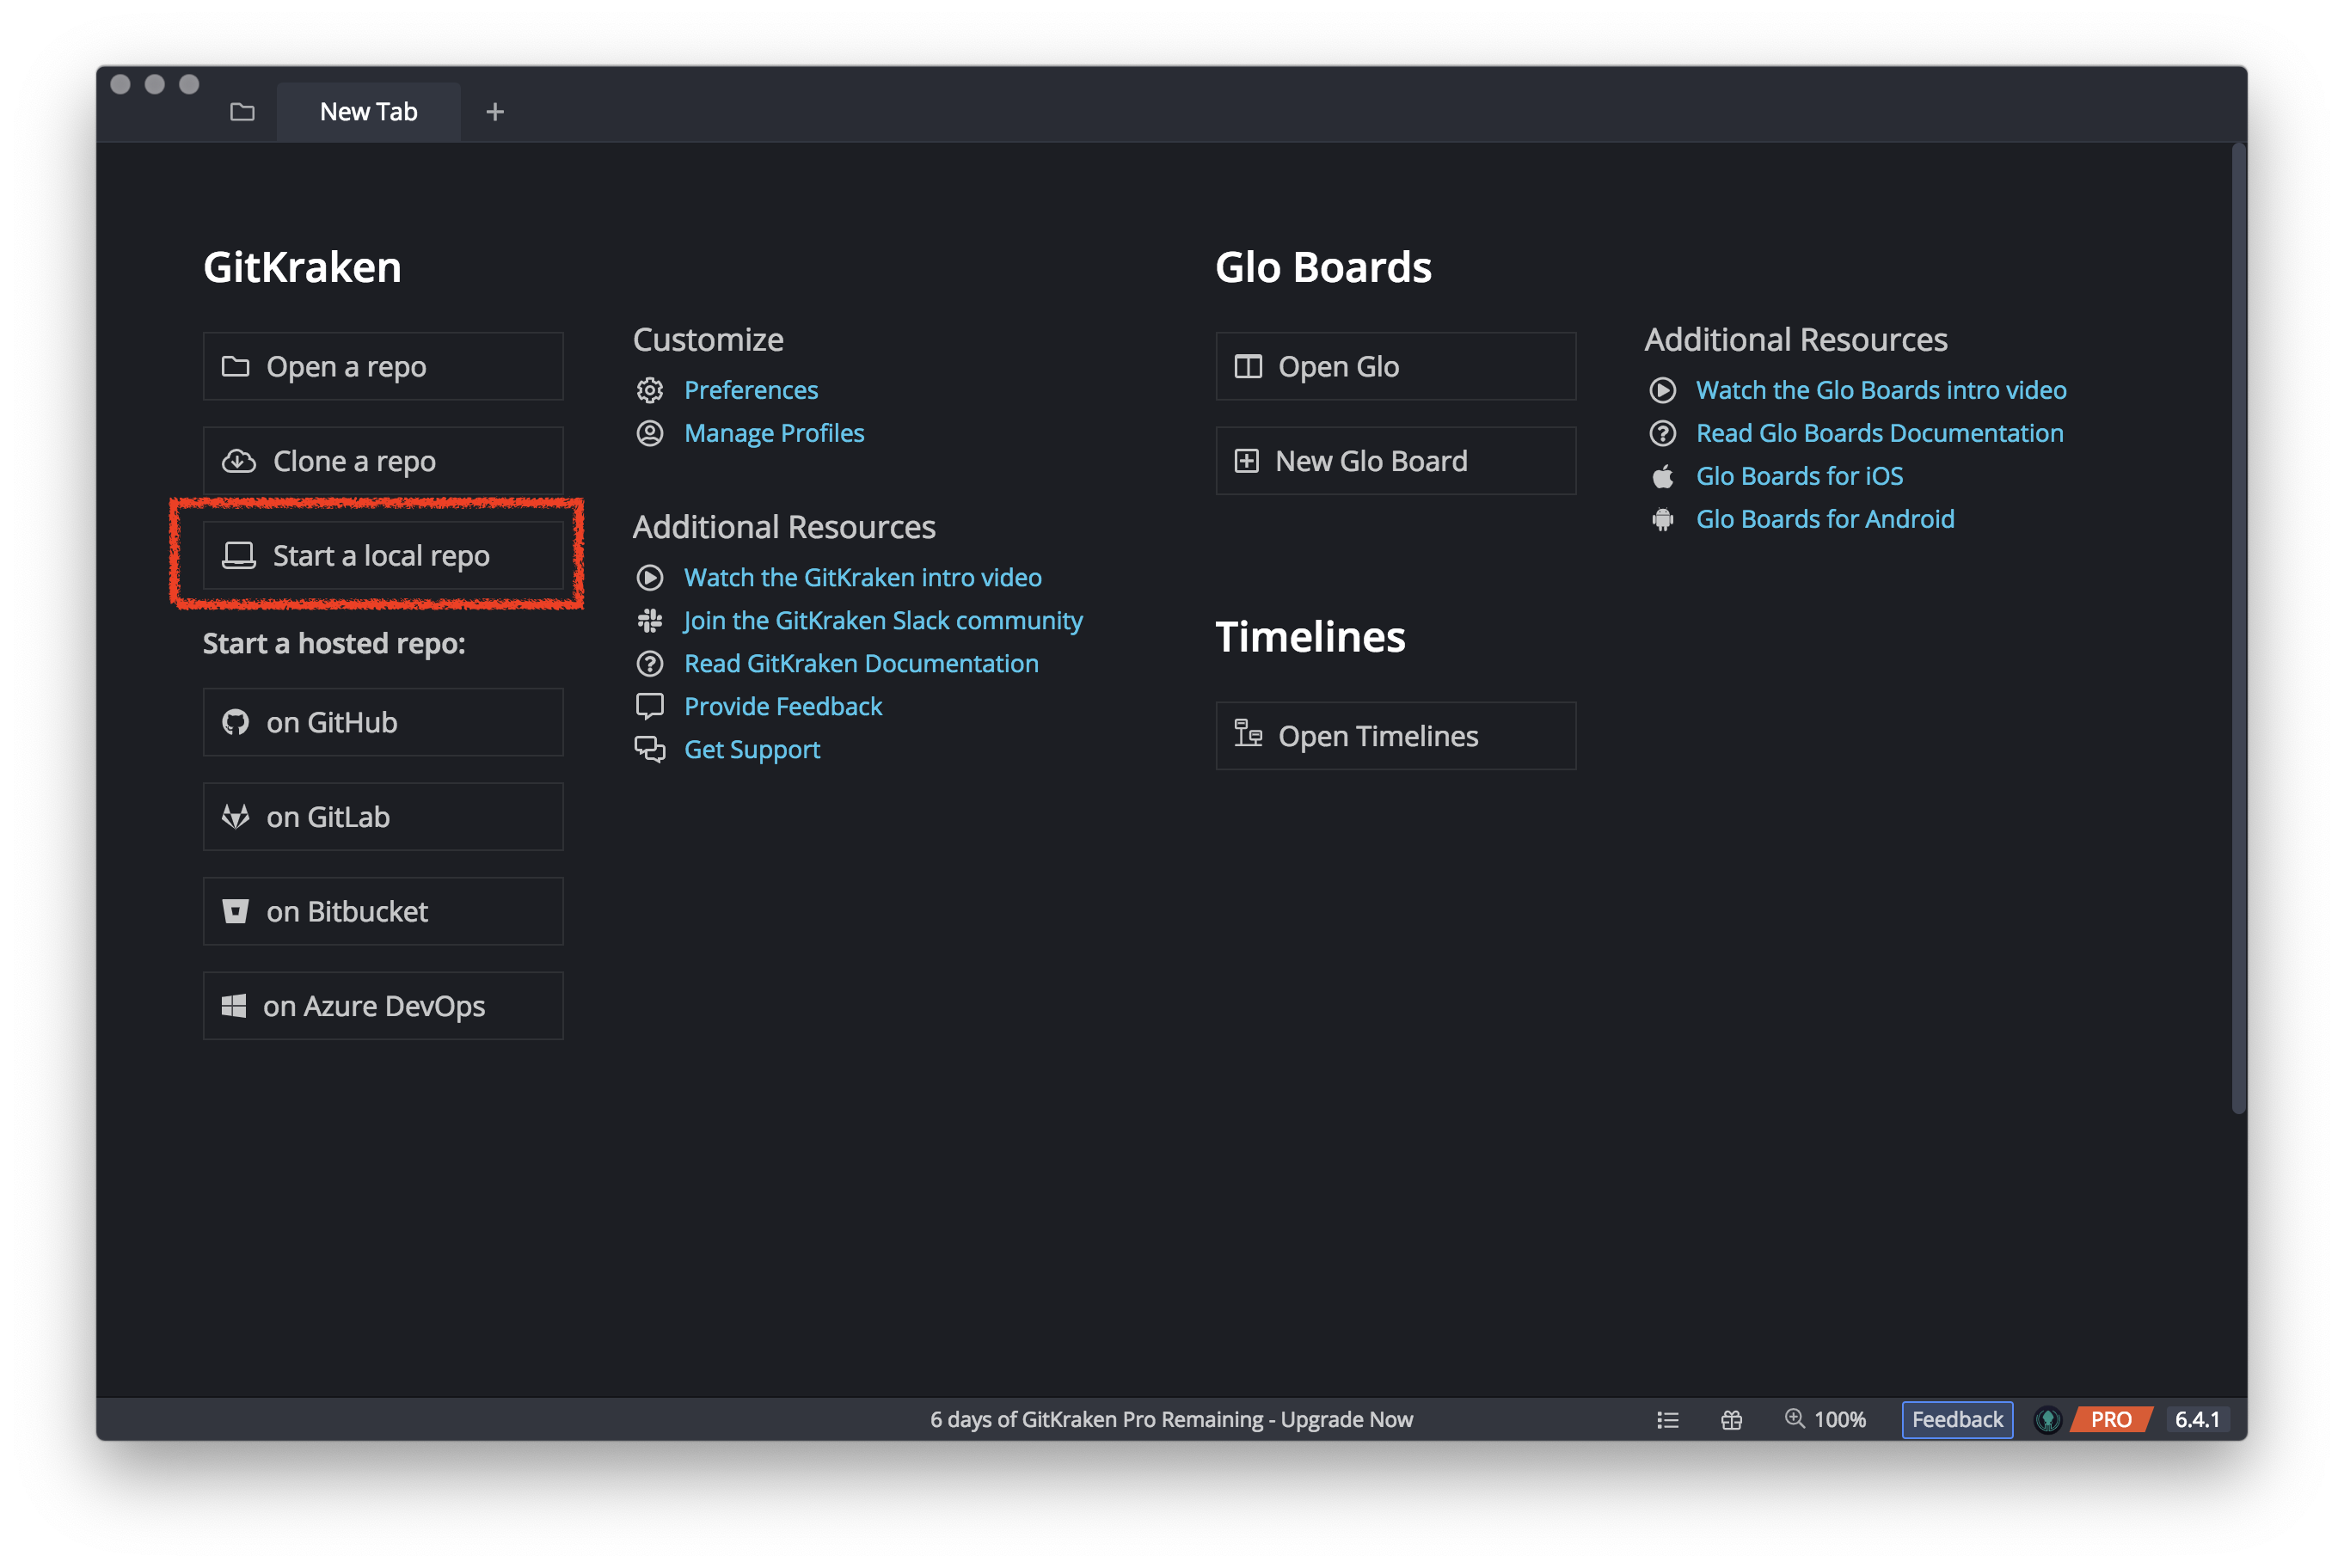Open Manage Profiles link

(773, 433)
